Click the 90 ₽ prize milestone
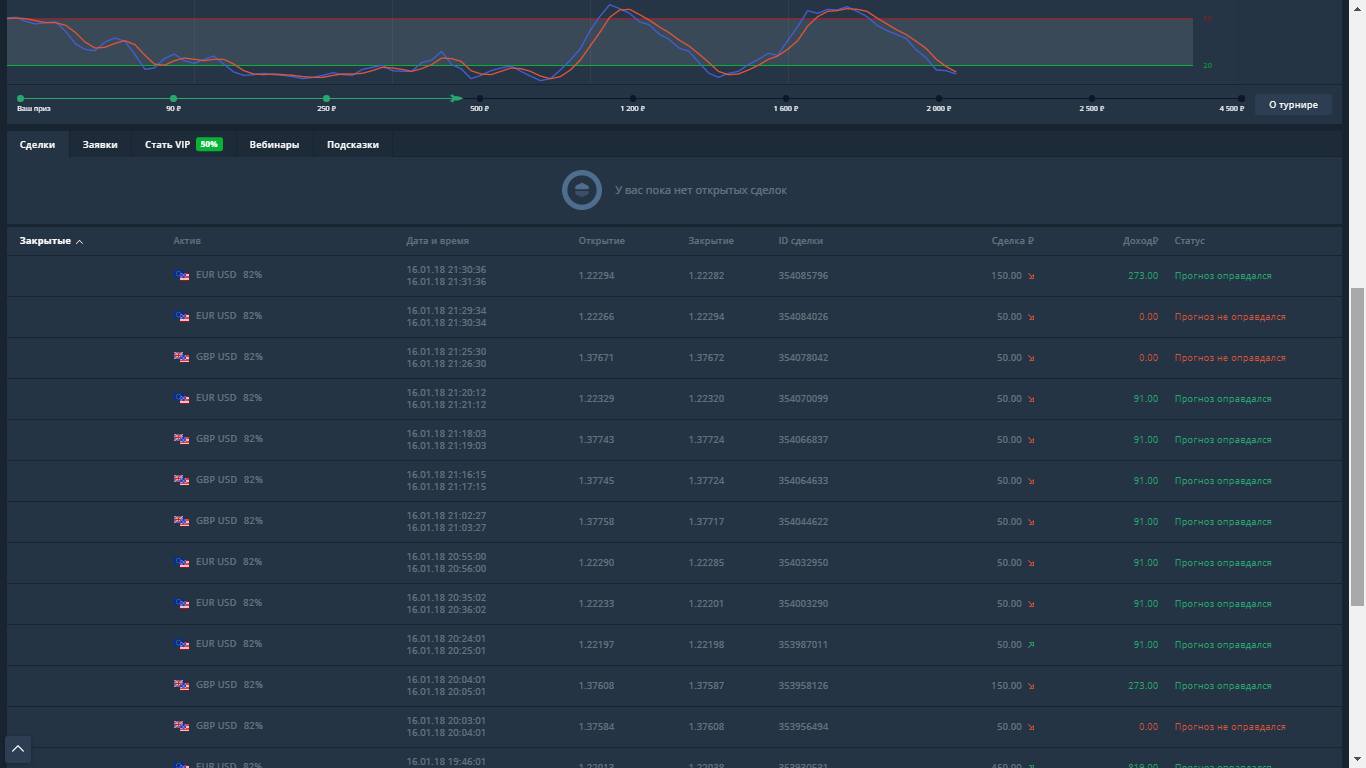1366x768 pixels. pyautogui.click(x=173, y=98)
